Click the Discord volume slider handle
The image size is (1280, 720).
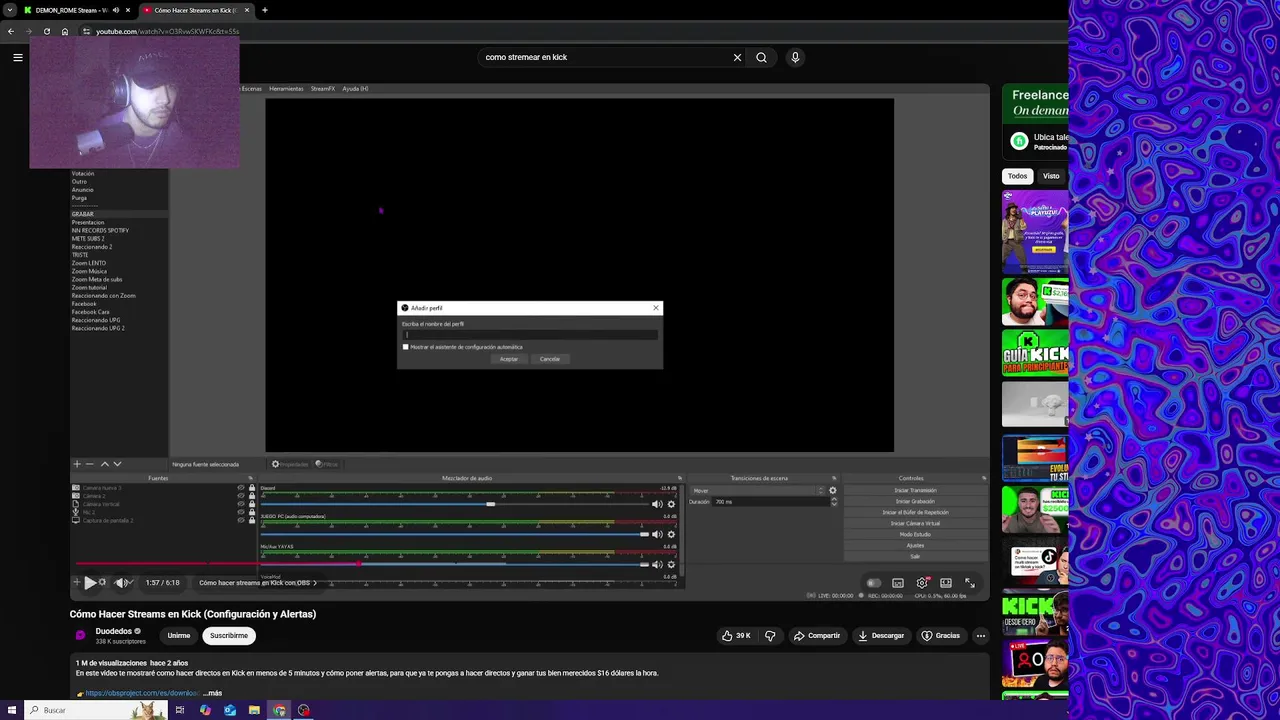tap(490, 504)
